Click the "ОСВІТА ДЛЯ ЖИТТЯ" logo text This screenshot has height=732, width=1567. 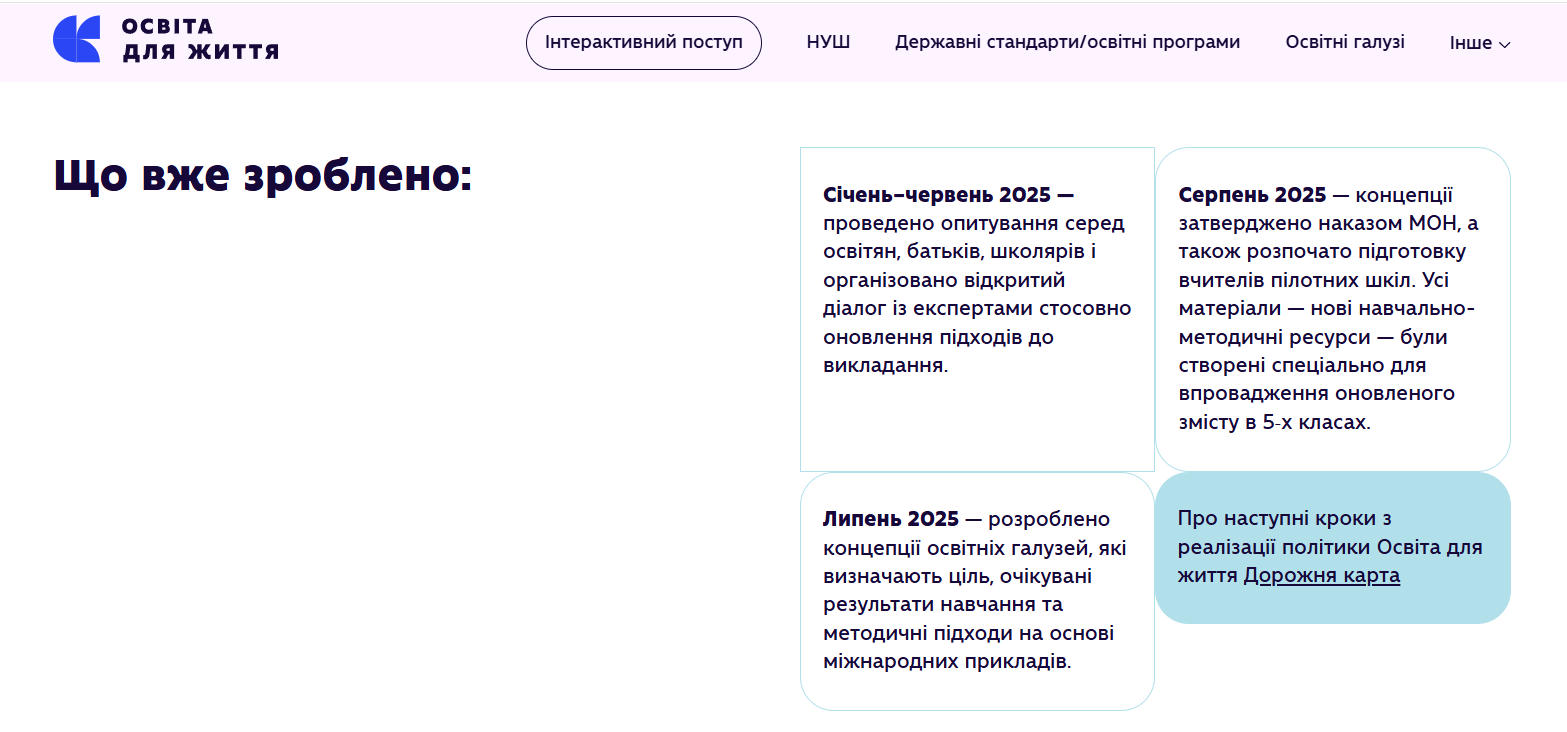point(200,40)
